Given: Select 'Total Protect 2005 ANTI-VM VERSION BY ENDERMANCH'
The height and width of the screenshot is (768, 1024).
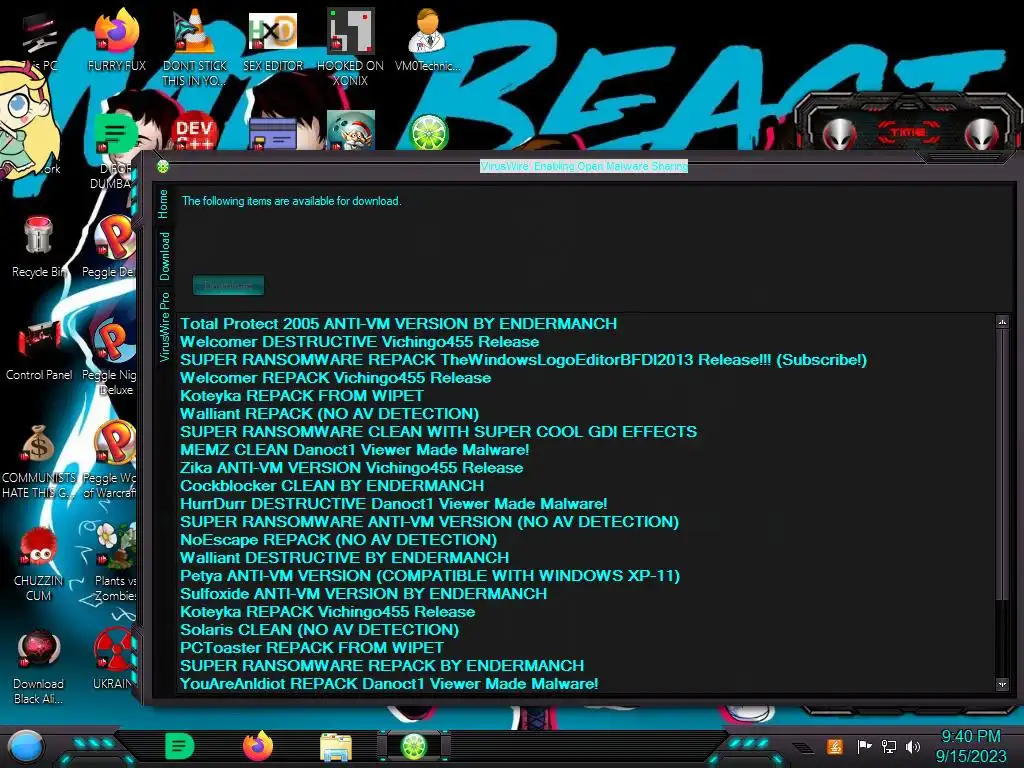Looking at the screenshot, I should [x=398, y=324].
